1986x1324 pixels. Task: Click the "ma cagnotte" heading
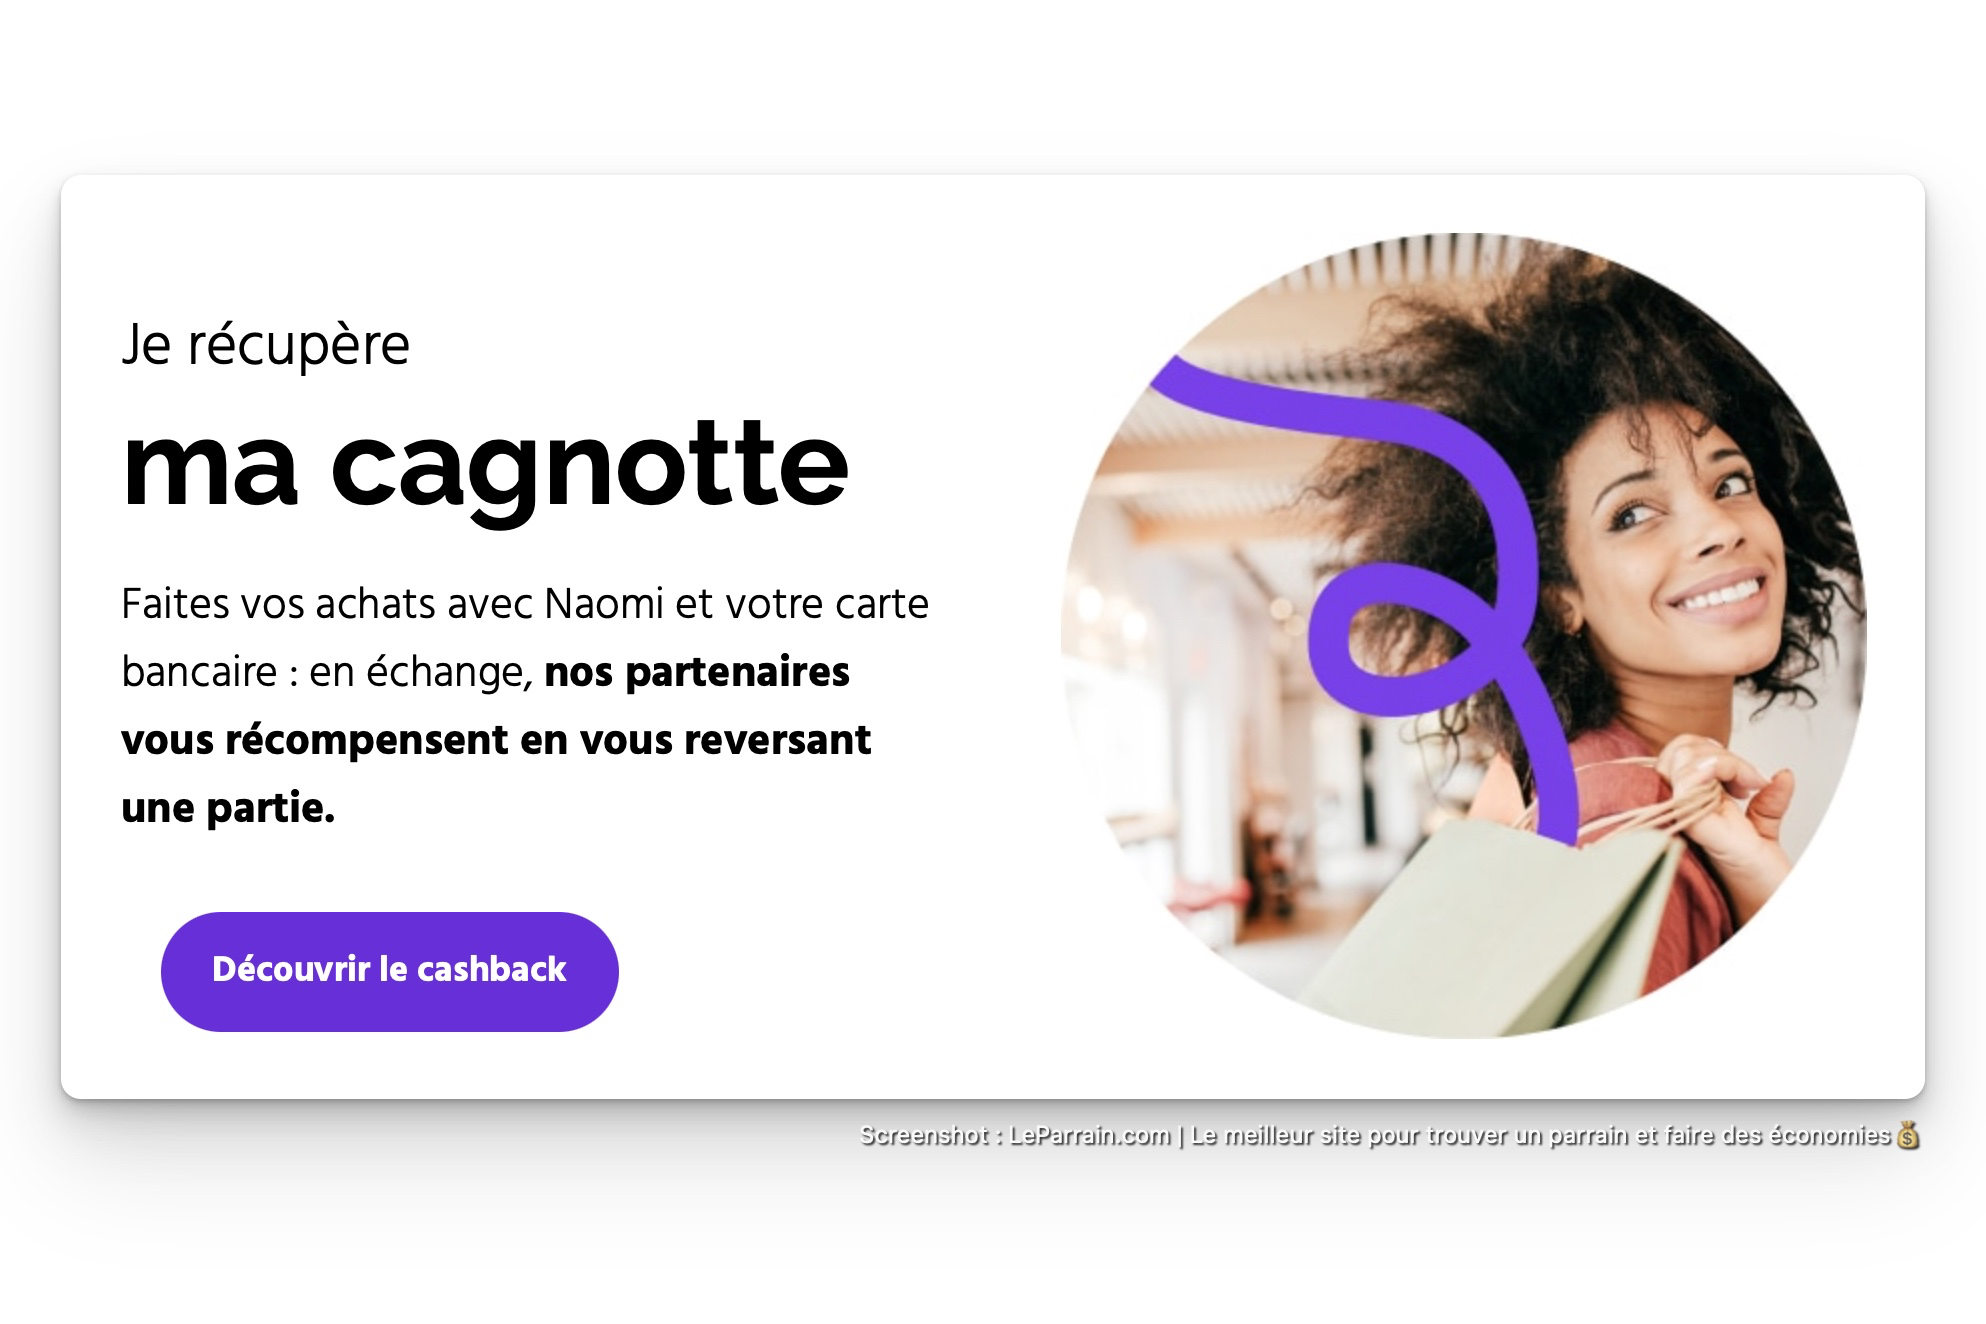point(485,466)
